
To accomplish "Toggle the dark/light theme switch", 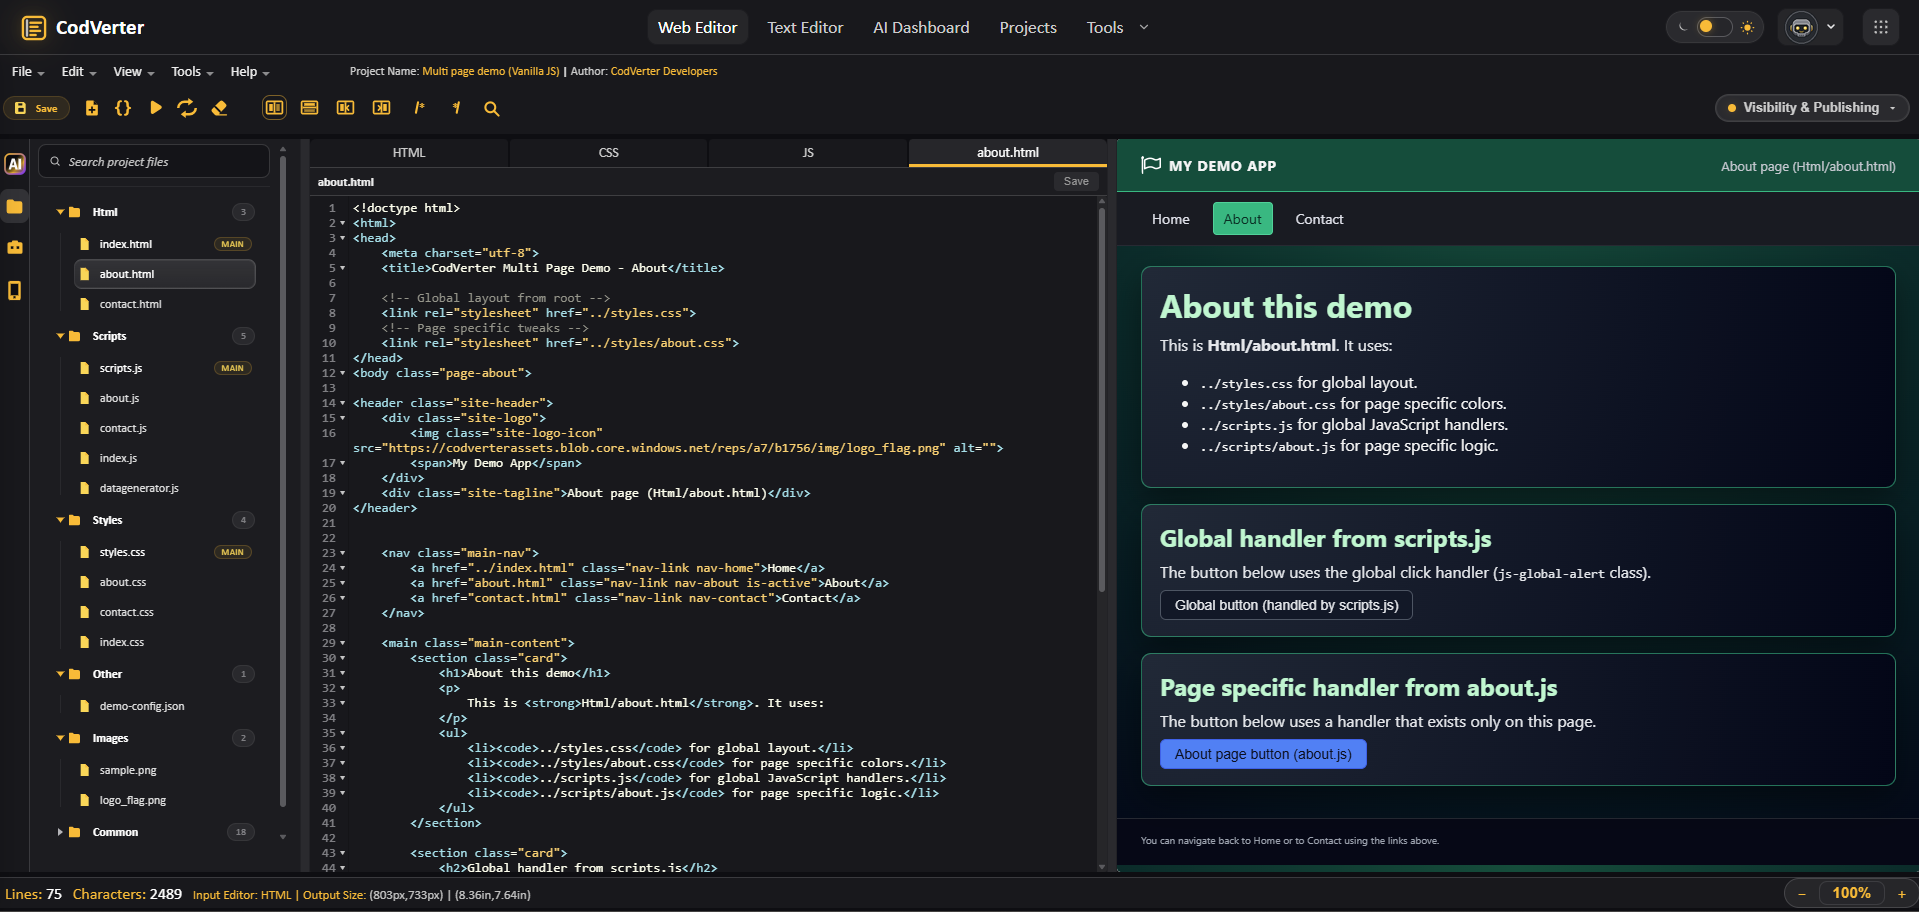I will (1714, 27).
